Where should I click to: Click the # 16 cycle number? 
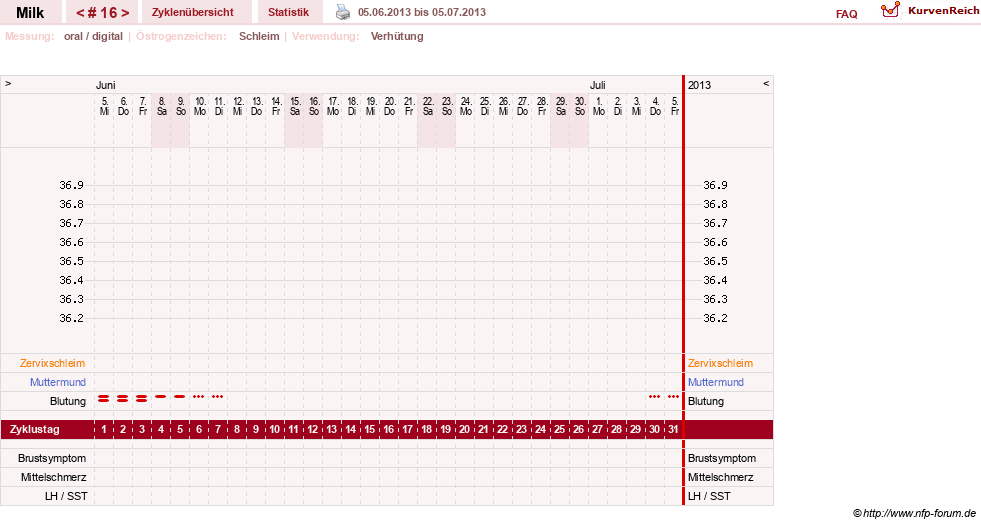click(x=103, y=13)
